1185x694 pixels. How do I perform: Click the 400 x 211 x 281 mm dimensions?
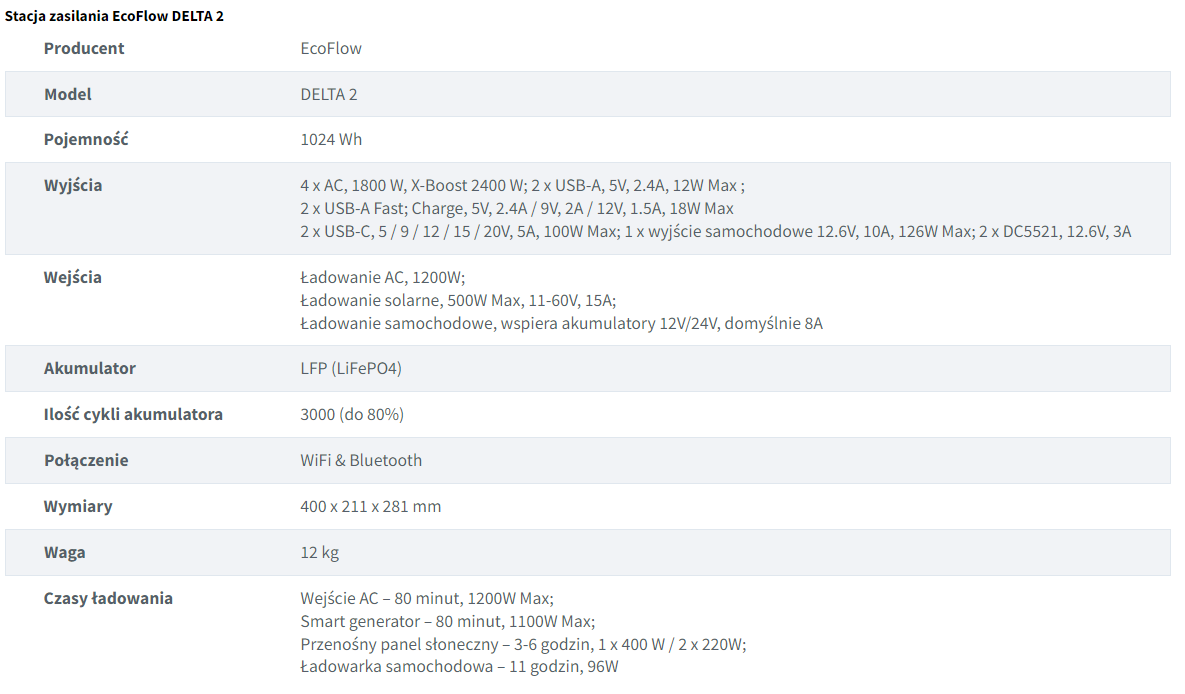point(370,507)
